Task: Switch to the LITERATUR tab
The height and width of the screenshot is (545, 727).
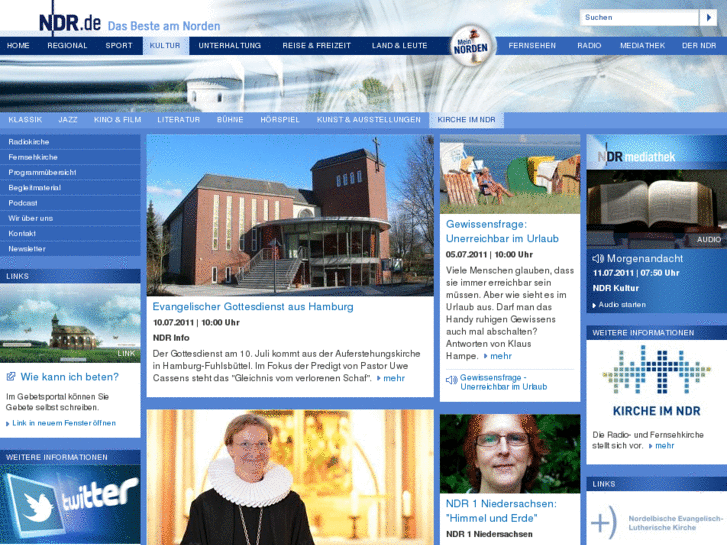Action: [179, 120]
